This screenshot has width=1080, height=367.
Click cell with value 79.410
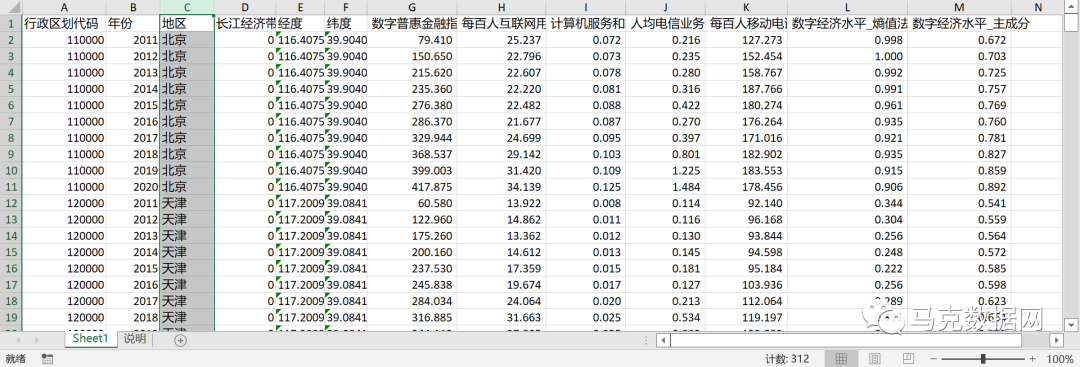413,40
